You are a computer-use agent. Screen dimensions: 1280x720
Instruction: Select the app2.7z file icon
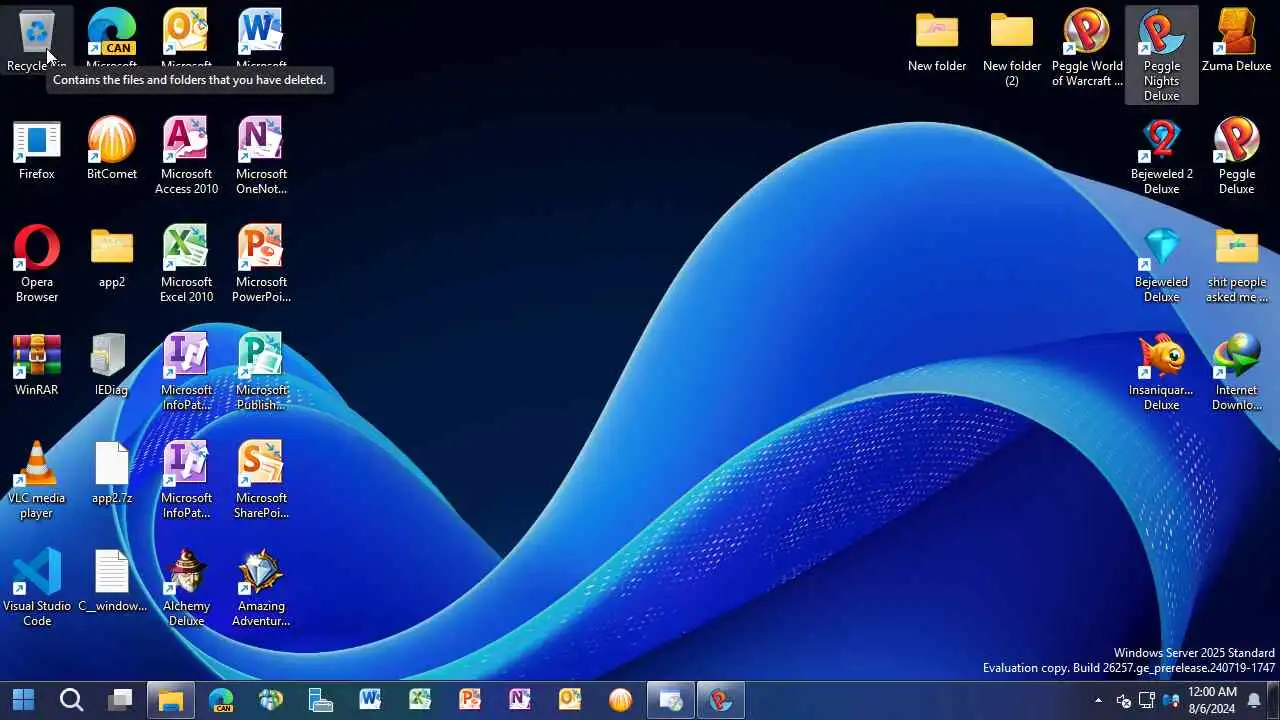coord(112,474)
